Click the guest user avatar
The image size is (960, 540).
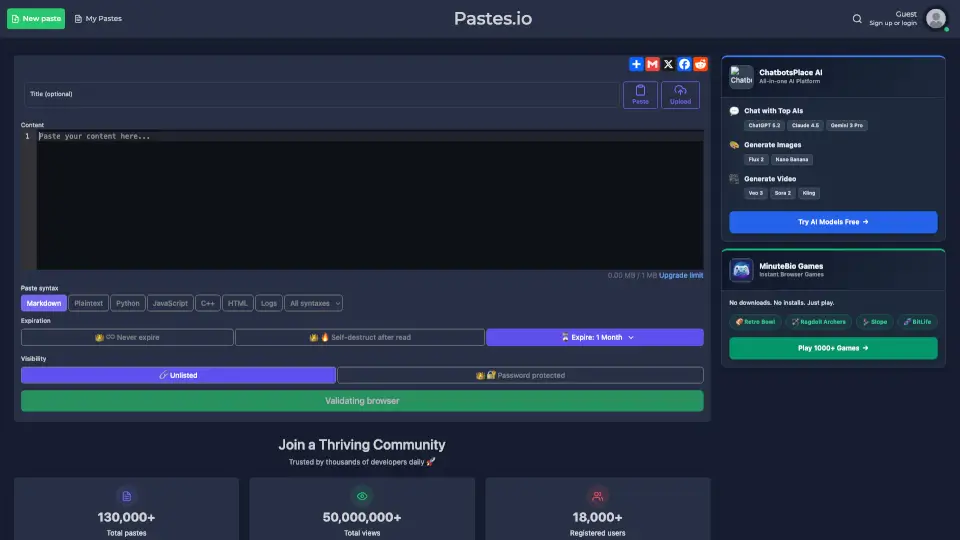[936, 19]
